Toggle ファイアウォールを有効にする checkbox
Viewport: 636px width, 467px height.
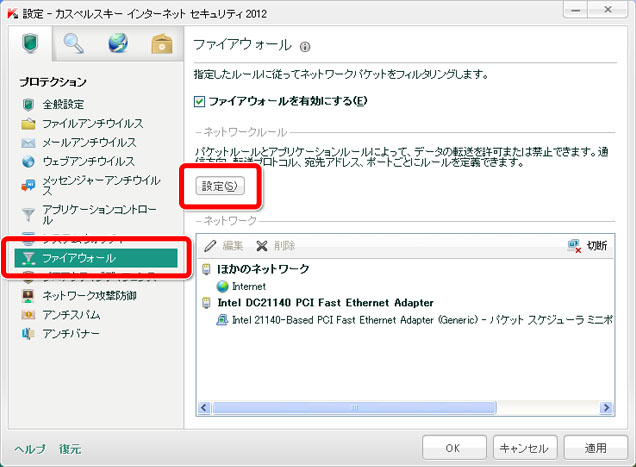(199, 101)
